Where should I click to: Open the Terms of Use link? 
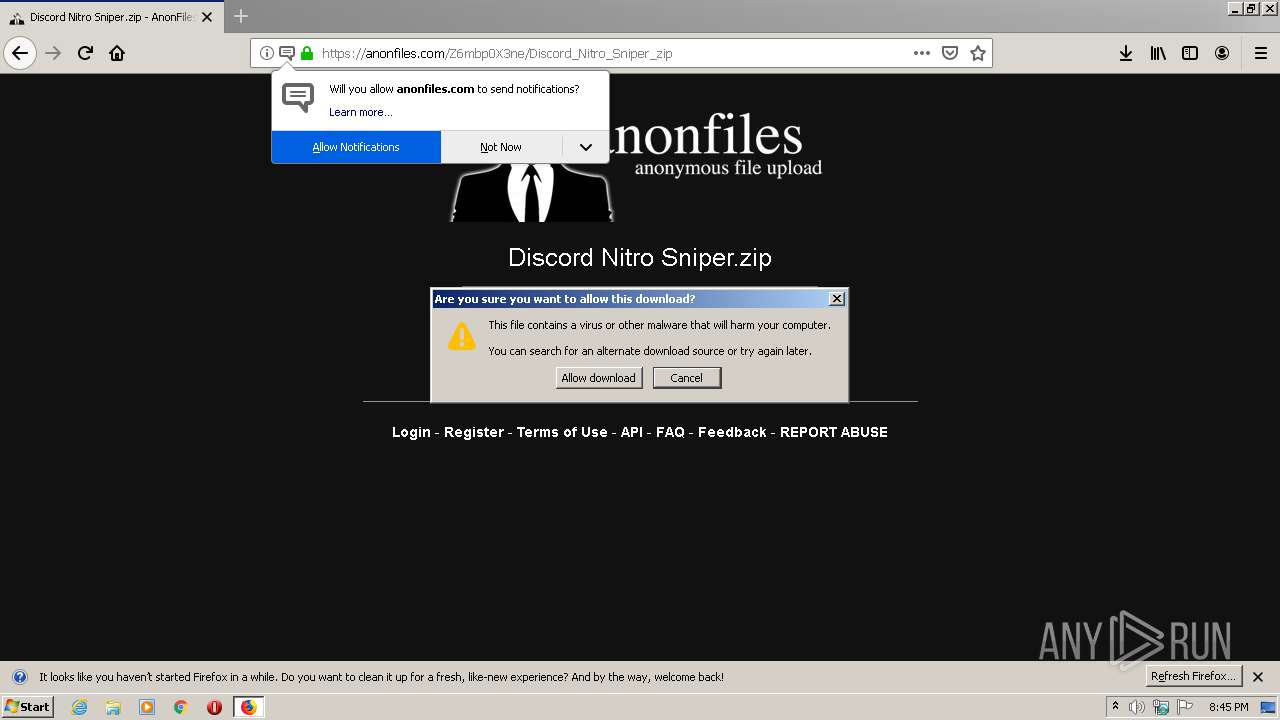[562, 432]
